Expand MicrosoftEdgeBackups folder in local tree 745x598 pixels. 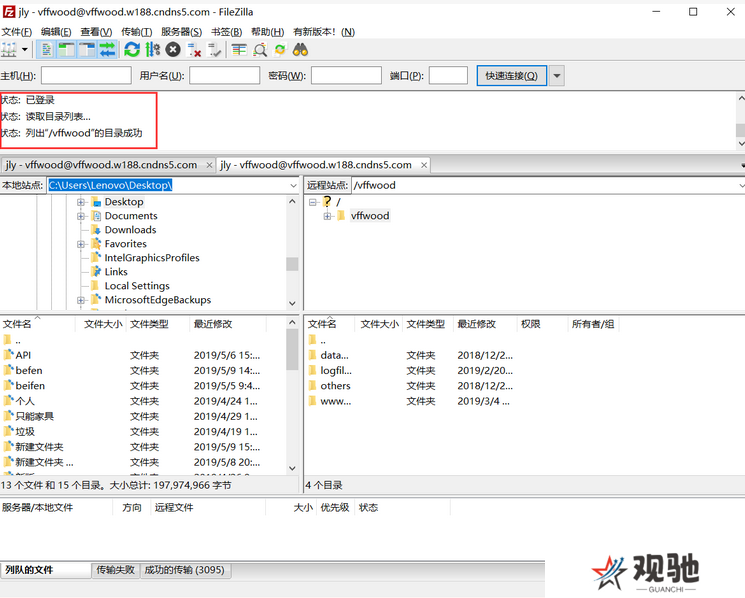tap(81, 300)
